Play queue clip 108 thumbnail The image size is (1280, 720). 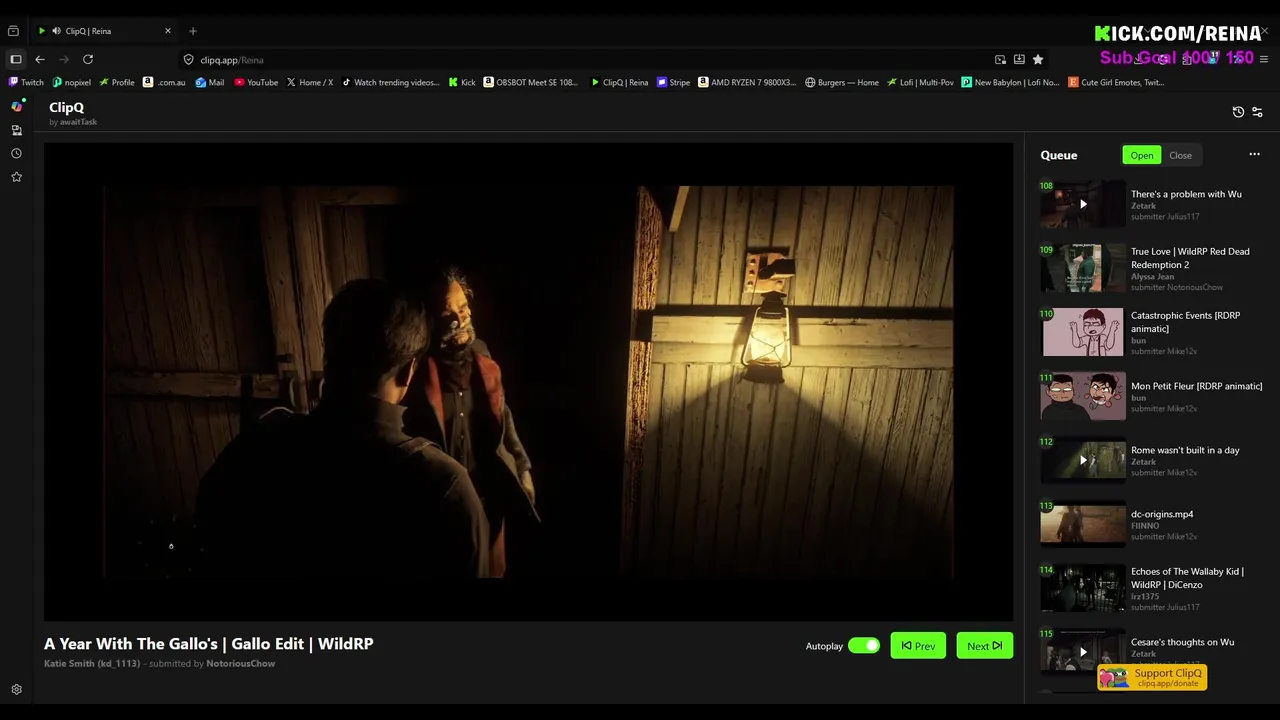point(1083,204)
